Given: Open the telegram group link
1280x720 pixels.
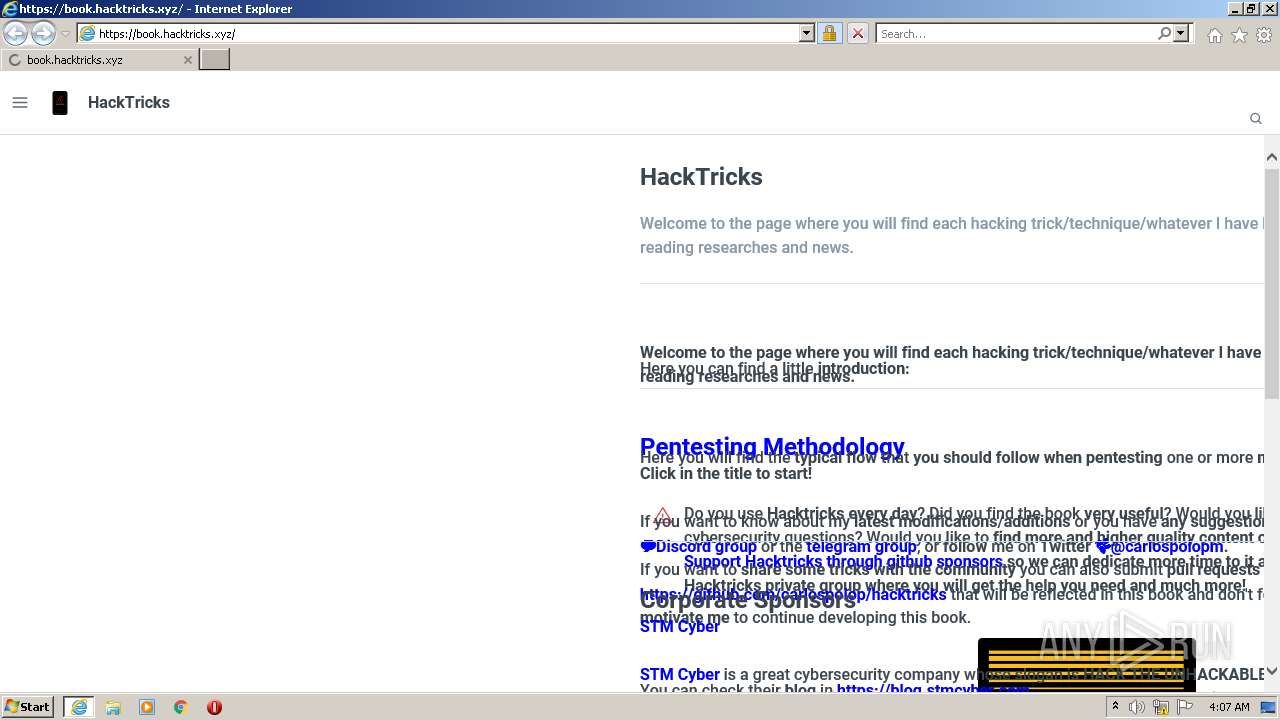Looking at the screenshot, I should 861,546.
